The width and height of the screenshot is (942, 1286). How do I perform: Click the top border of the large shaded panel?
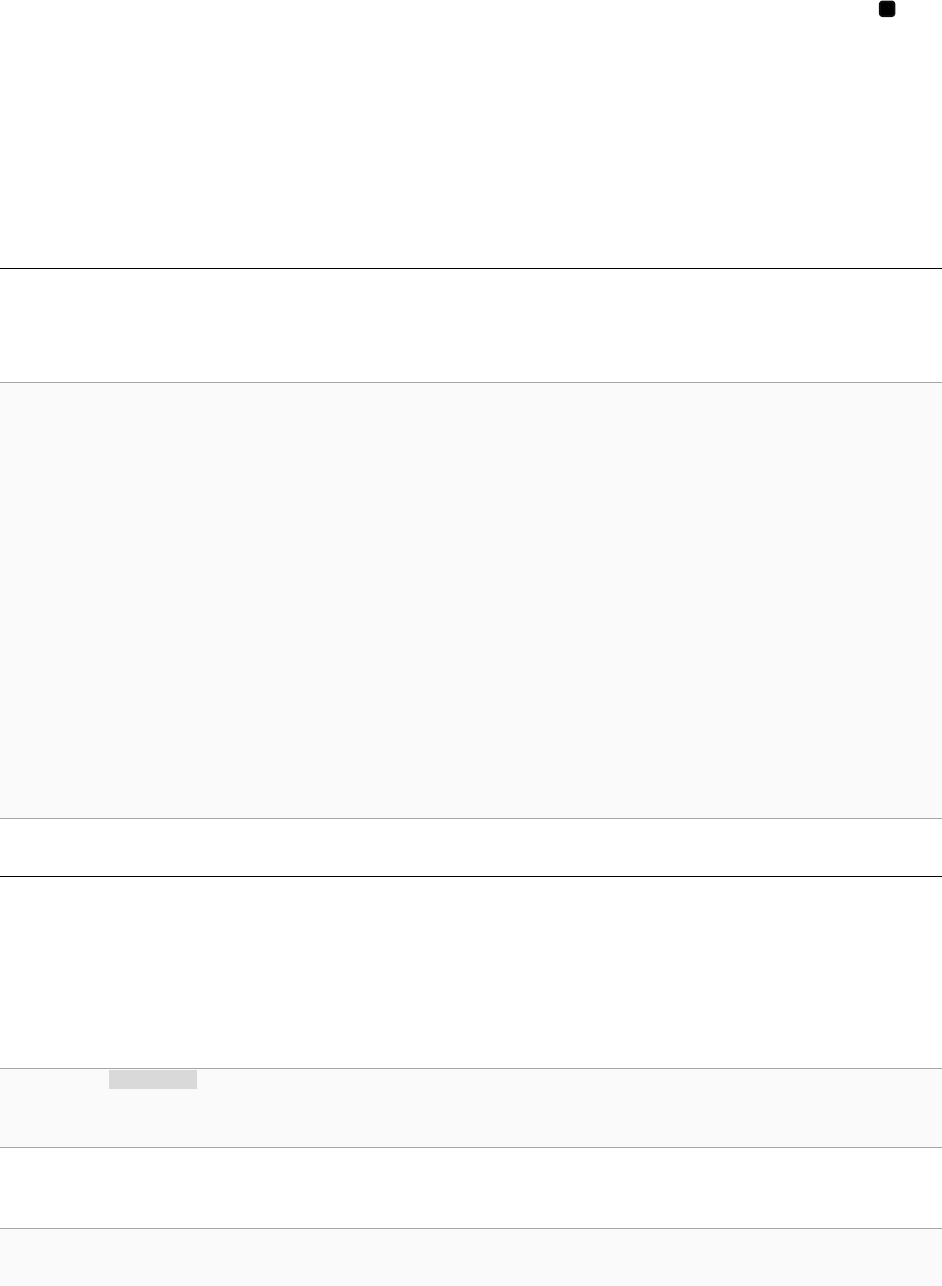click(x=471, y=383)
